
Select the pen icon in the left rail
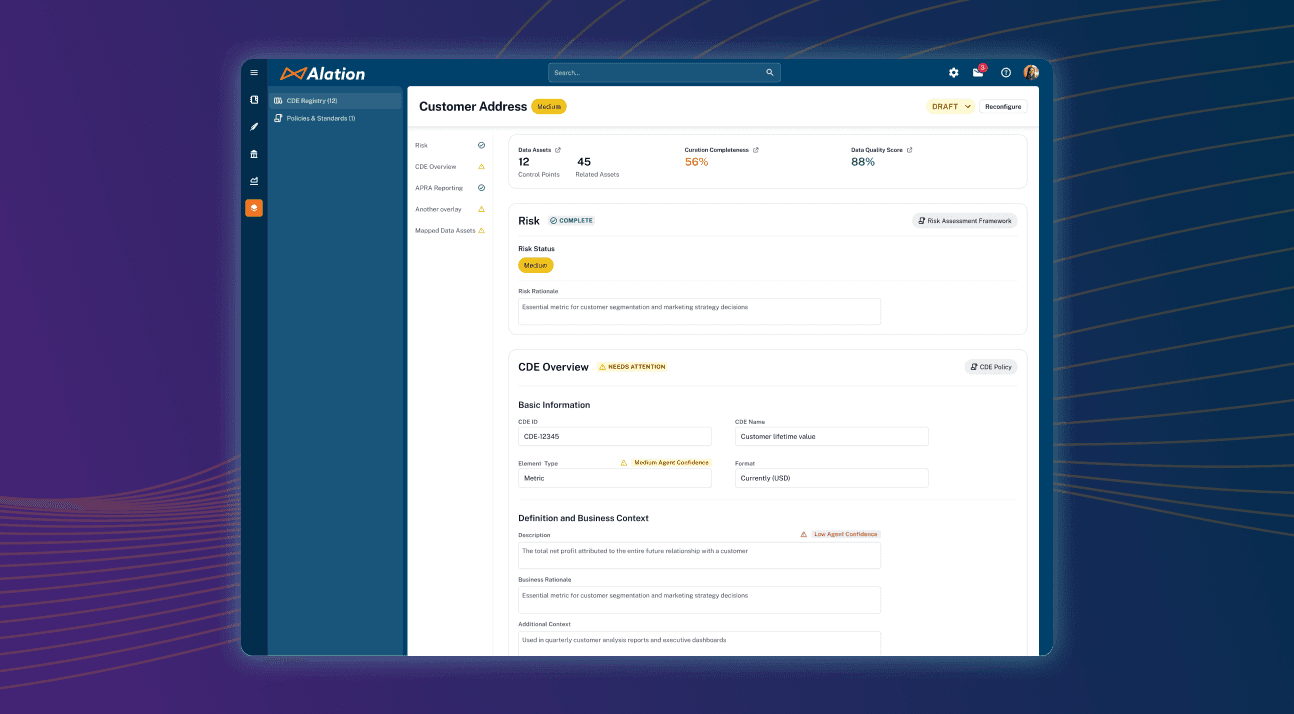(x=254, y=127)
